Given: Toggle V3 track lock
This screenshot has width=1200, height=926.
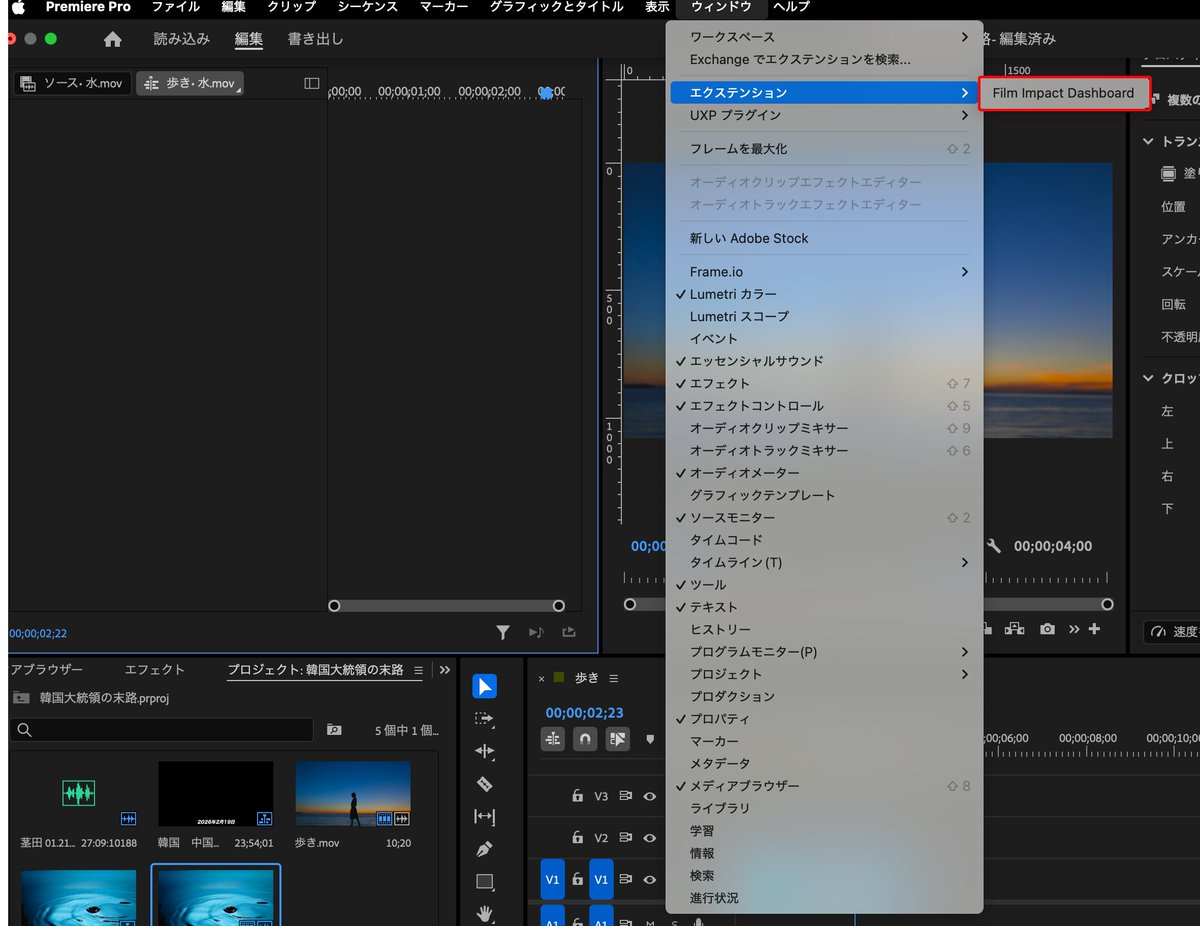Looking at the screenshot, I should pyautogui.click(x=577, y=796).
